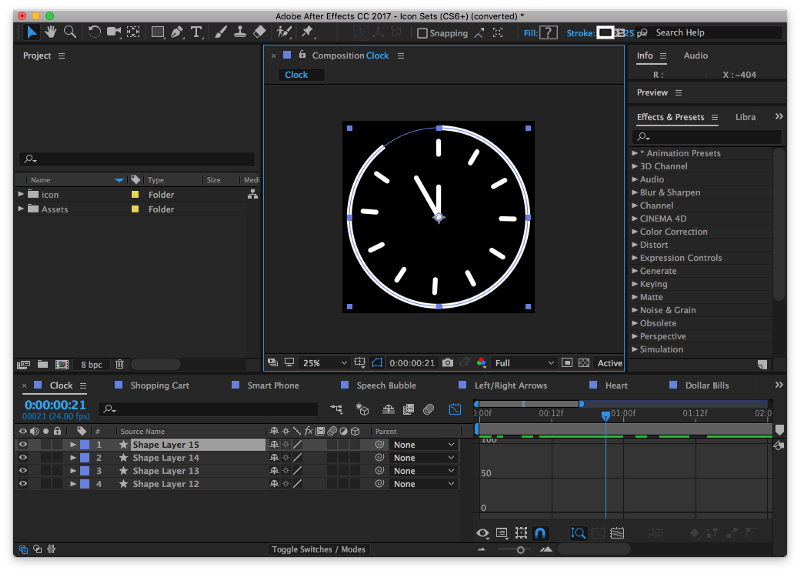This screenshot has height=573, width=800.
Task: Click Toggle Switches / Modes button
Action: pyautogui.click(x=318, y=549)
